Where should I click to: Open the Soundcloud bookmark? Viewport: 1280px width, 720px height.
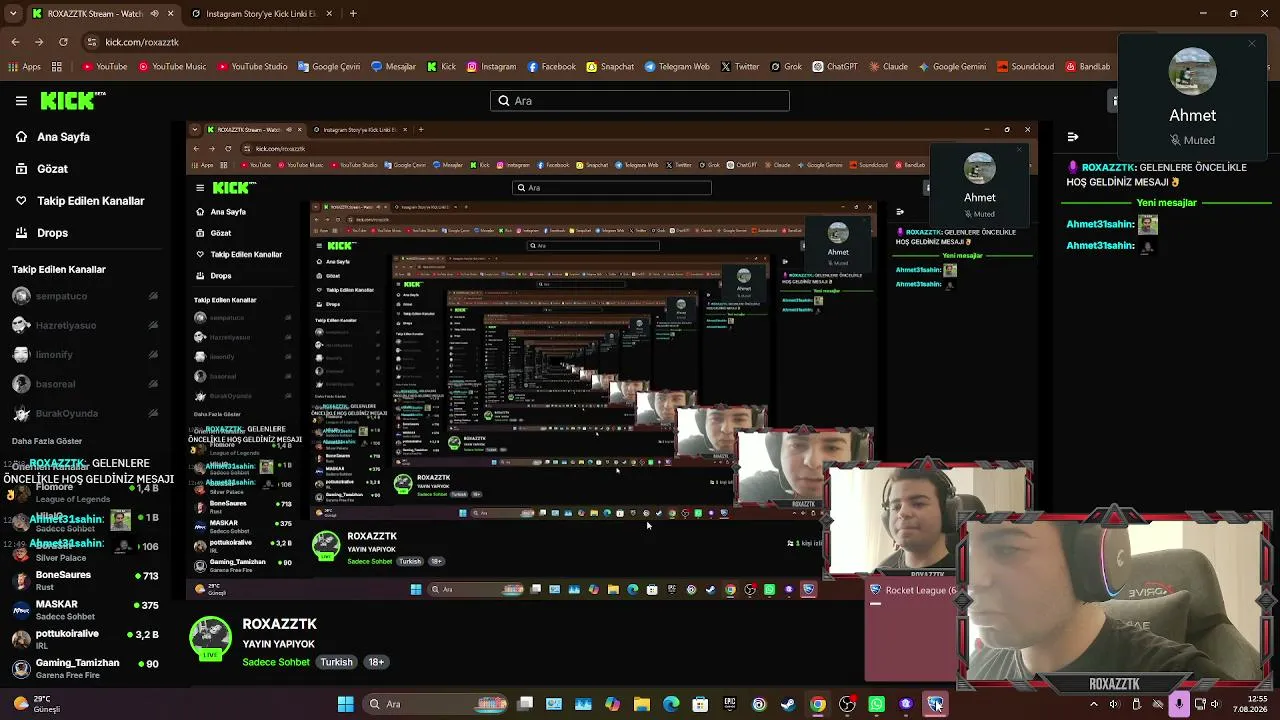(1025, 67)
